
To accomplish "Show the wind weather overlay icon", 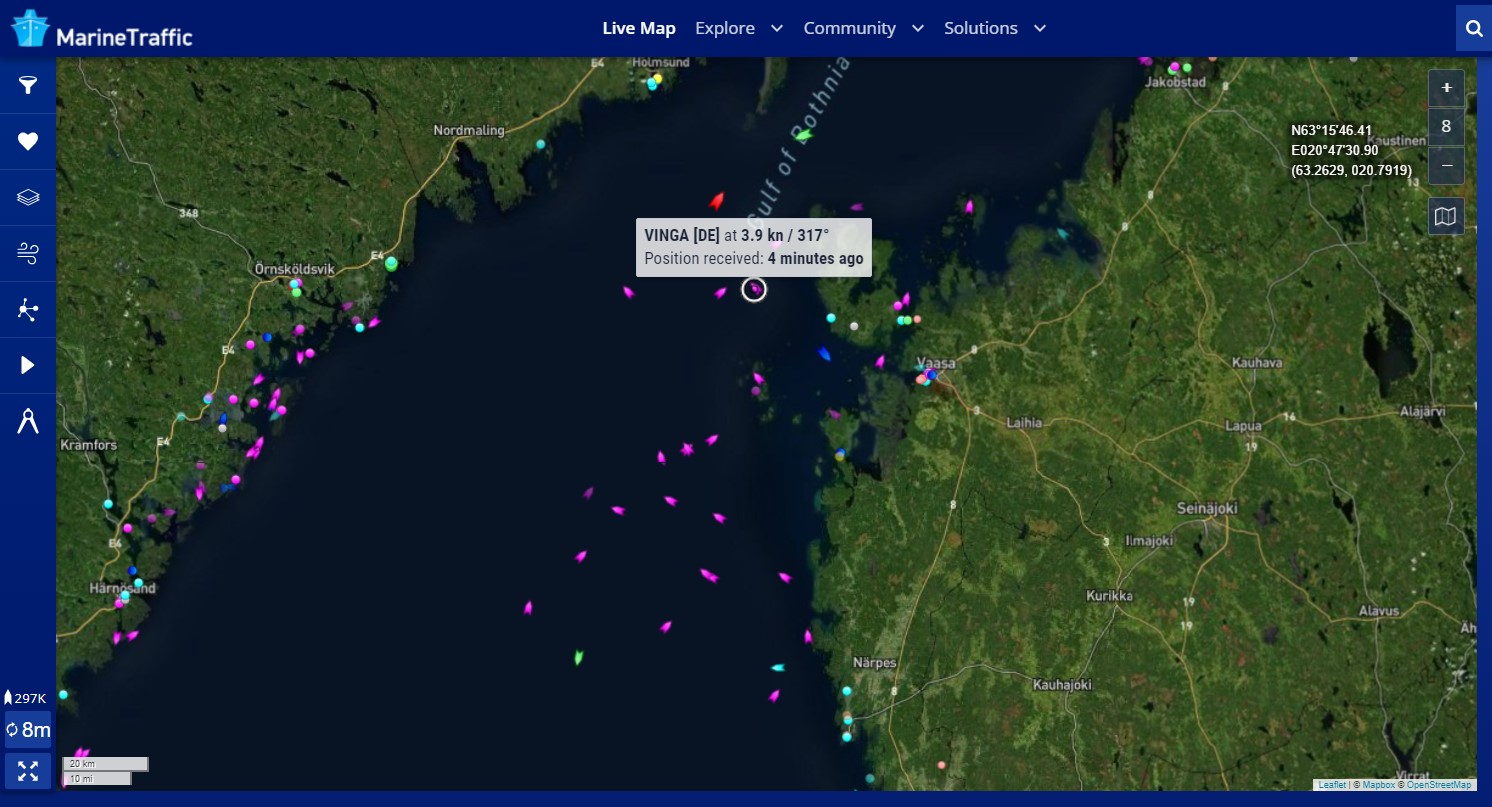I will pyautogui.click(x=28, y=253).
